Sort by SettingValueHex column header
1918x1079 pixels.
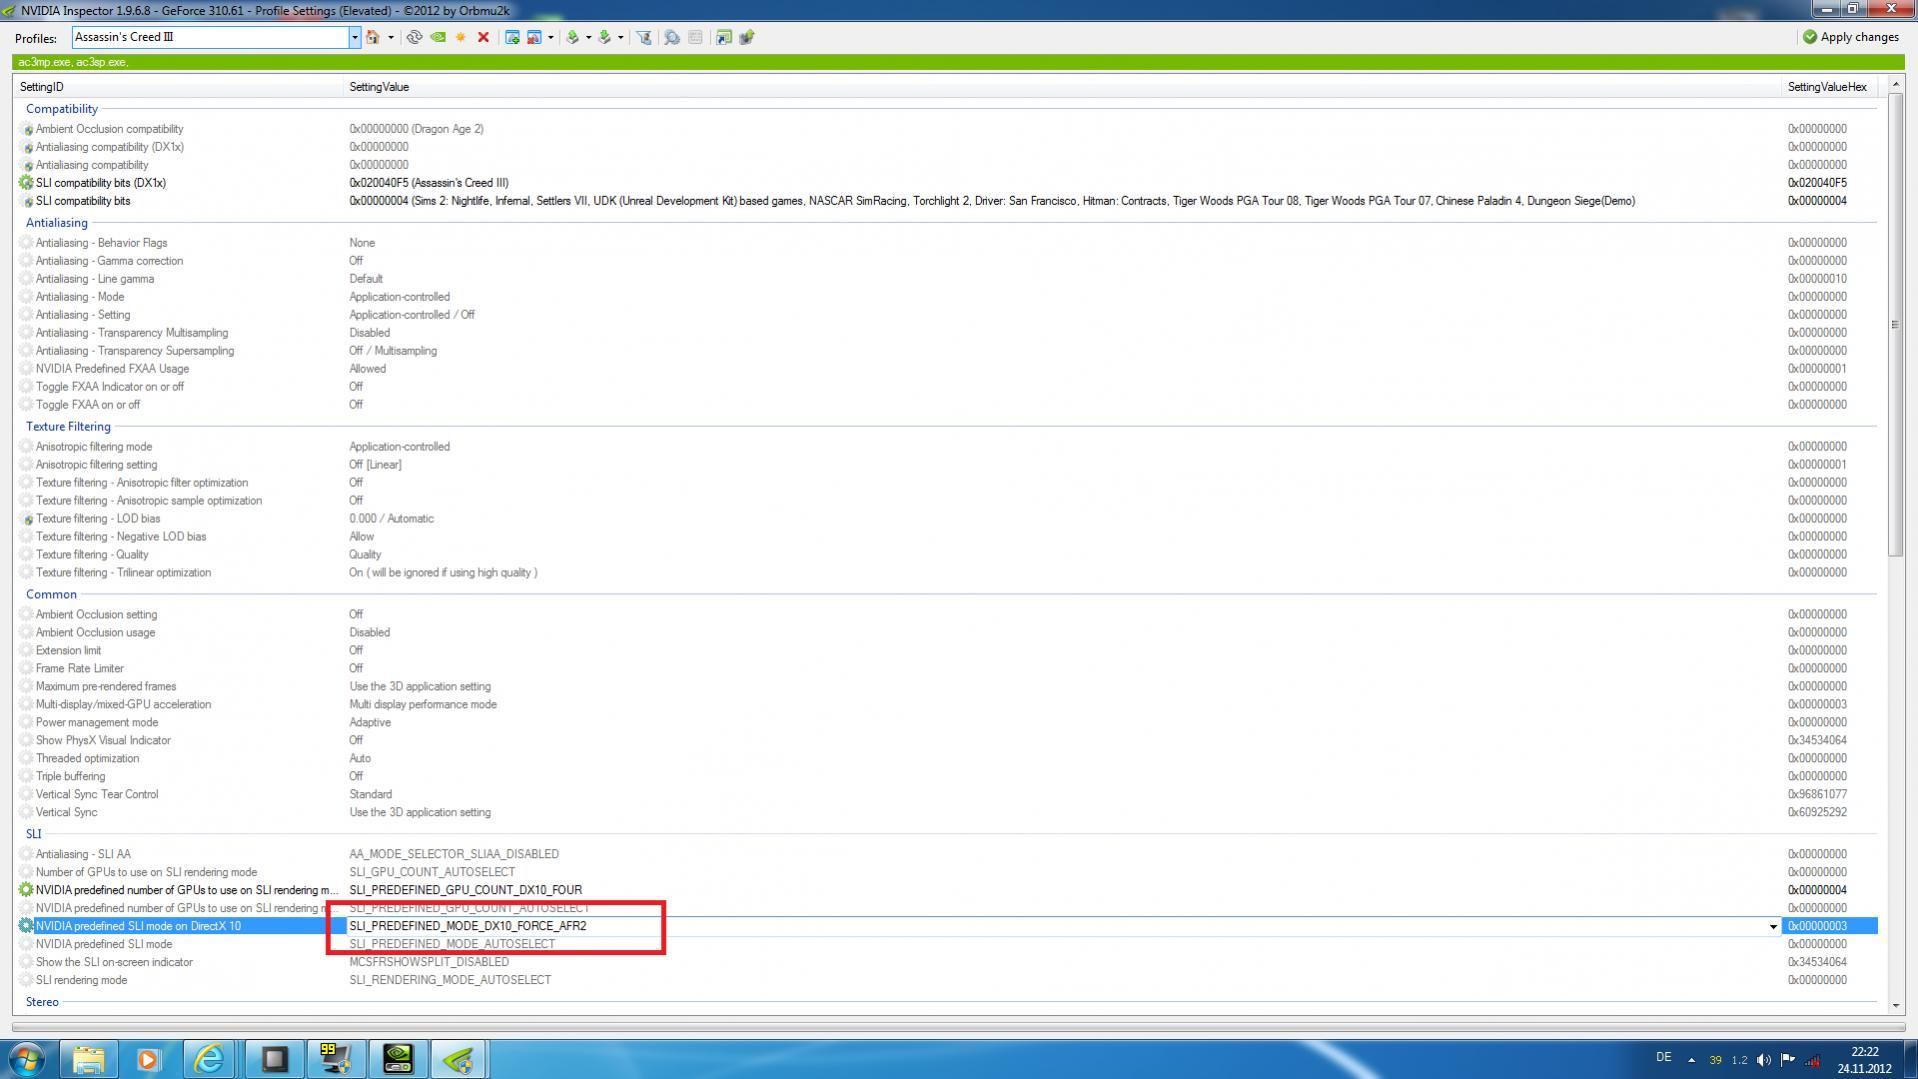tap(1828, 87)
